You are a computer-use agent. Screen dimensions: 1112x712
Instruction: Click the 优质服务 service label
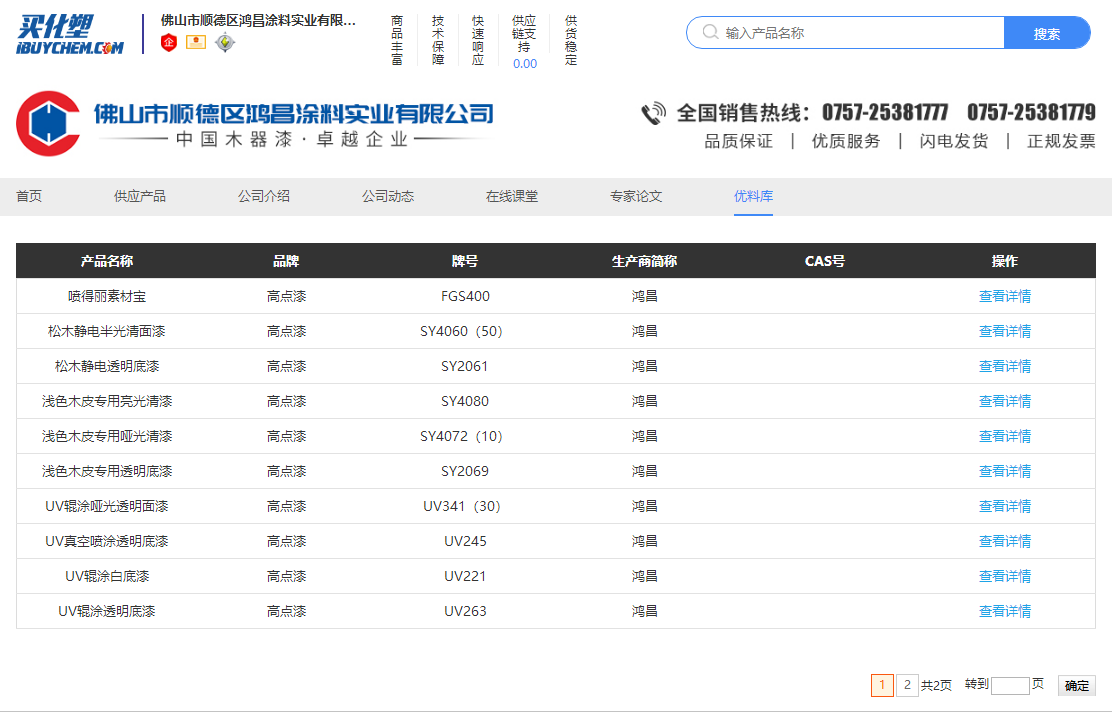(846, 141)
